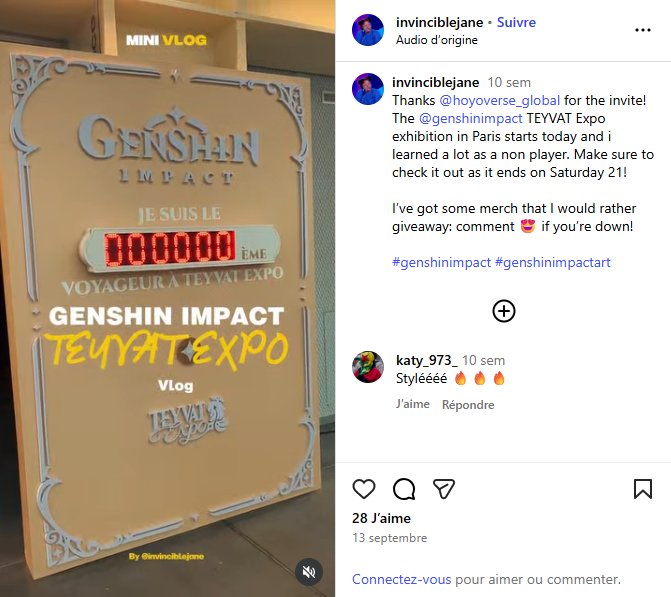The height and width of the screenshot is (597, 671).
Task: Open the three-dot more options menu
Action: [x=643, y=30]
